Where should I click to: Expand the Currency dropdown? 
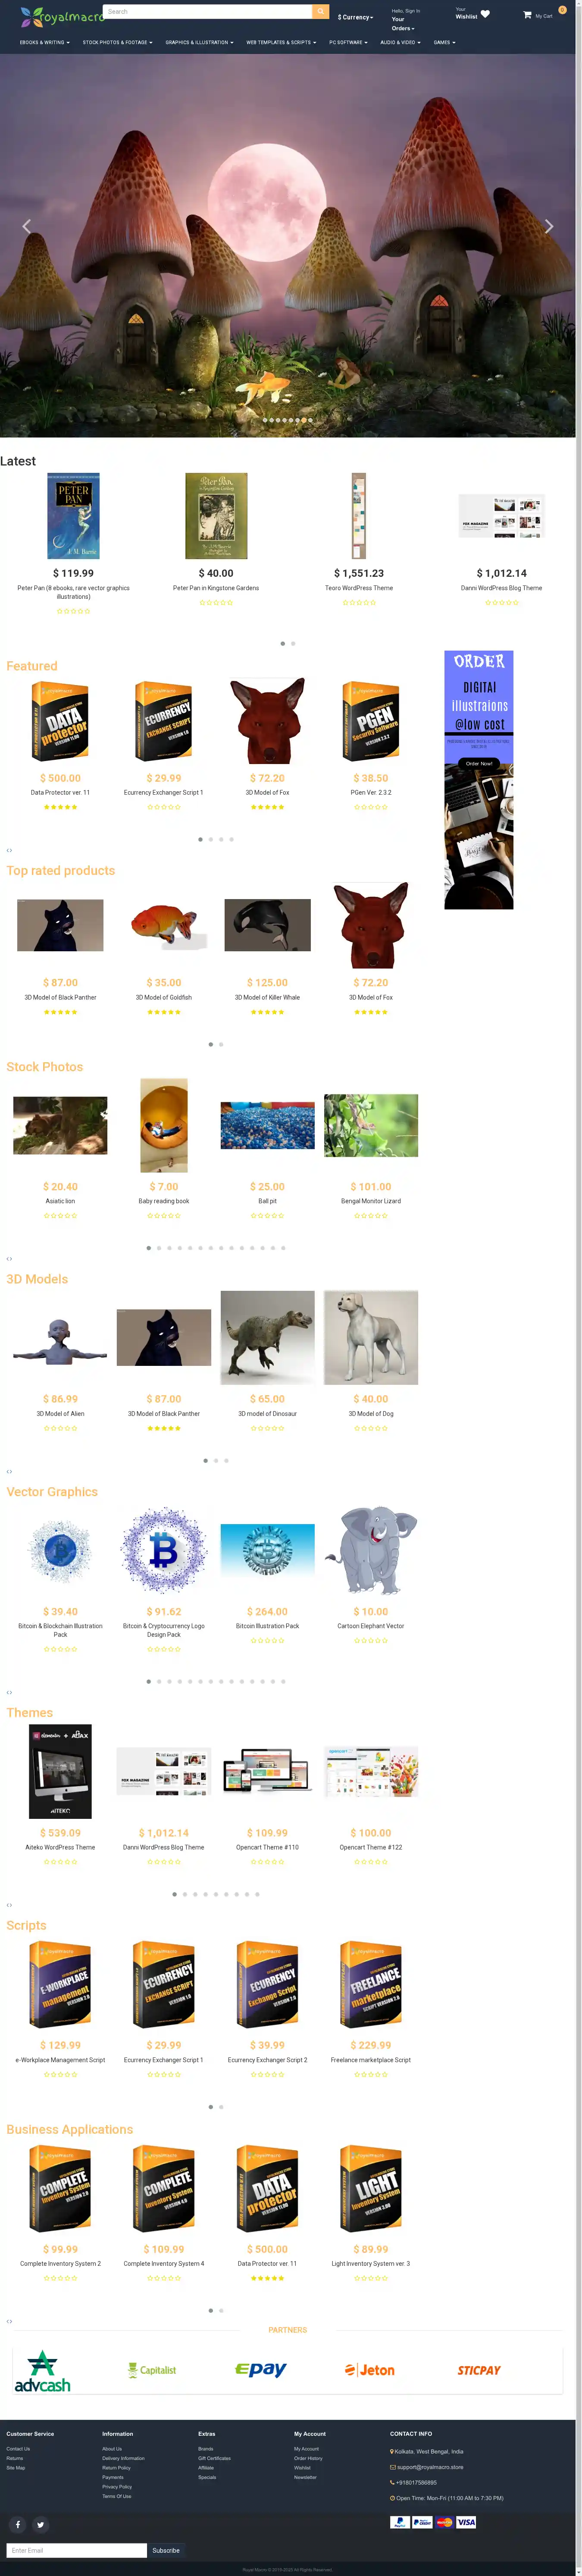click(355, 17)
